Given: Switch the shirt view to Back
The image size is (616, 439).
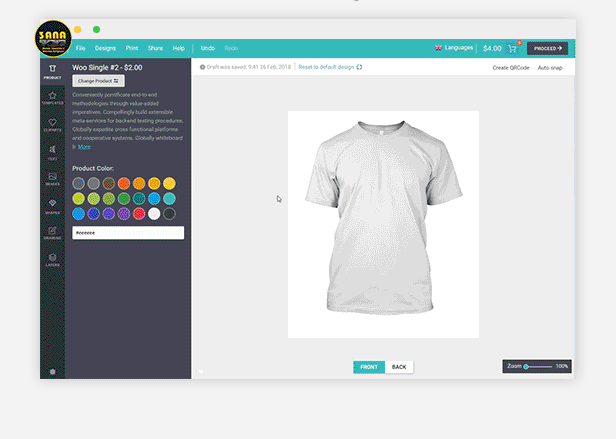Looking at the screenshot, I should [399, 367].
